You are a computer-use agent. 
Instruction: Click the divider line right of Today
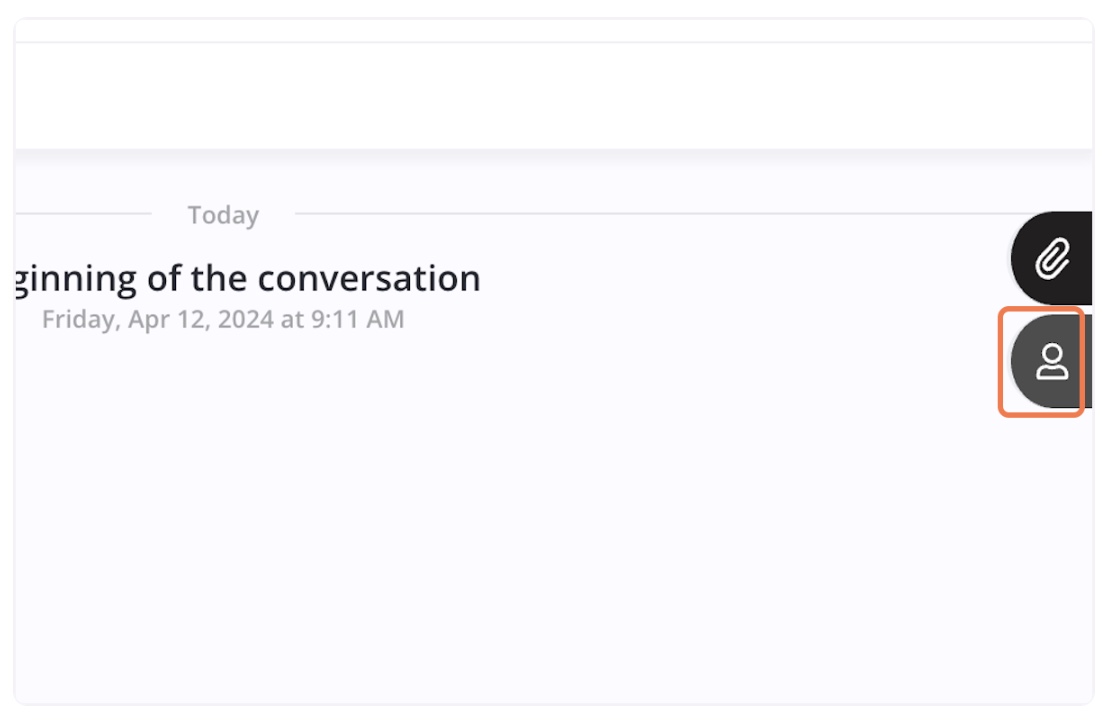653,213
